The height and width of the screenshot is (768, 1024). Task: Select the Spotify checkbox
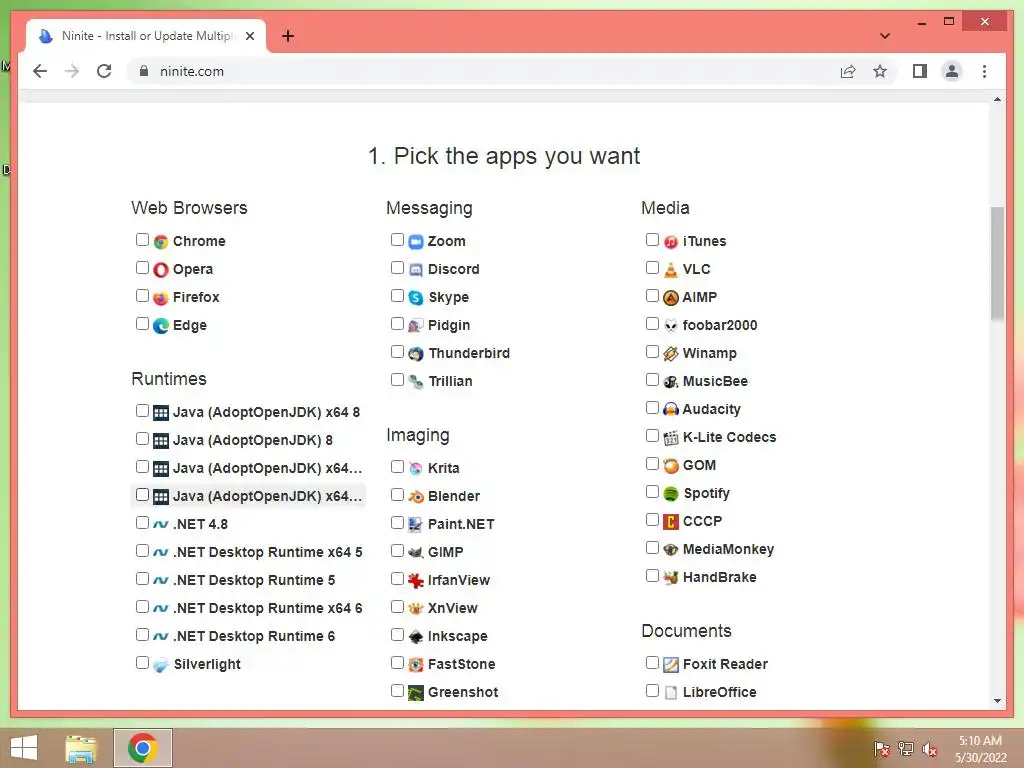pos(652,492)
